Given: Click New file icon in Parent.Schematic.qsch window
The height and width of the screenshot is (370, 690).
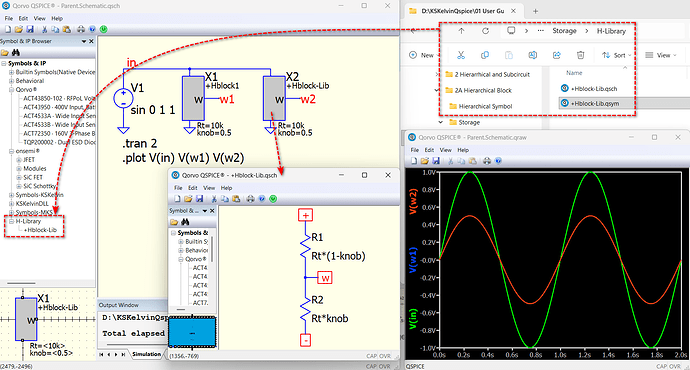Looking at the screenshot, I should (7, 29).
